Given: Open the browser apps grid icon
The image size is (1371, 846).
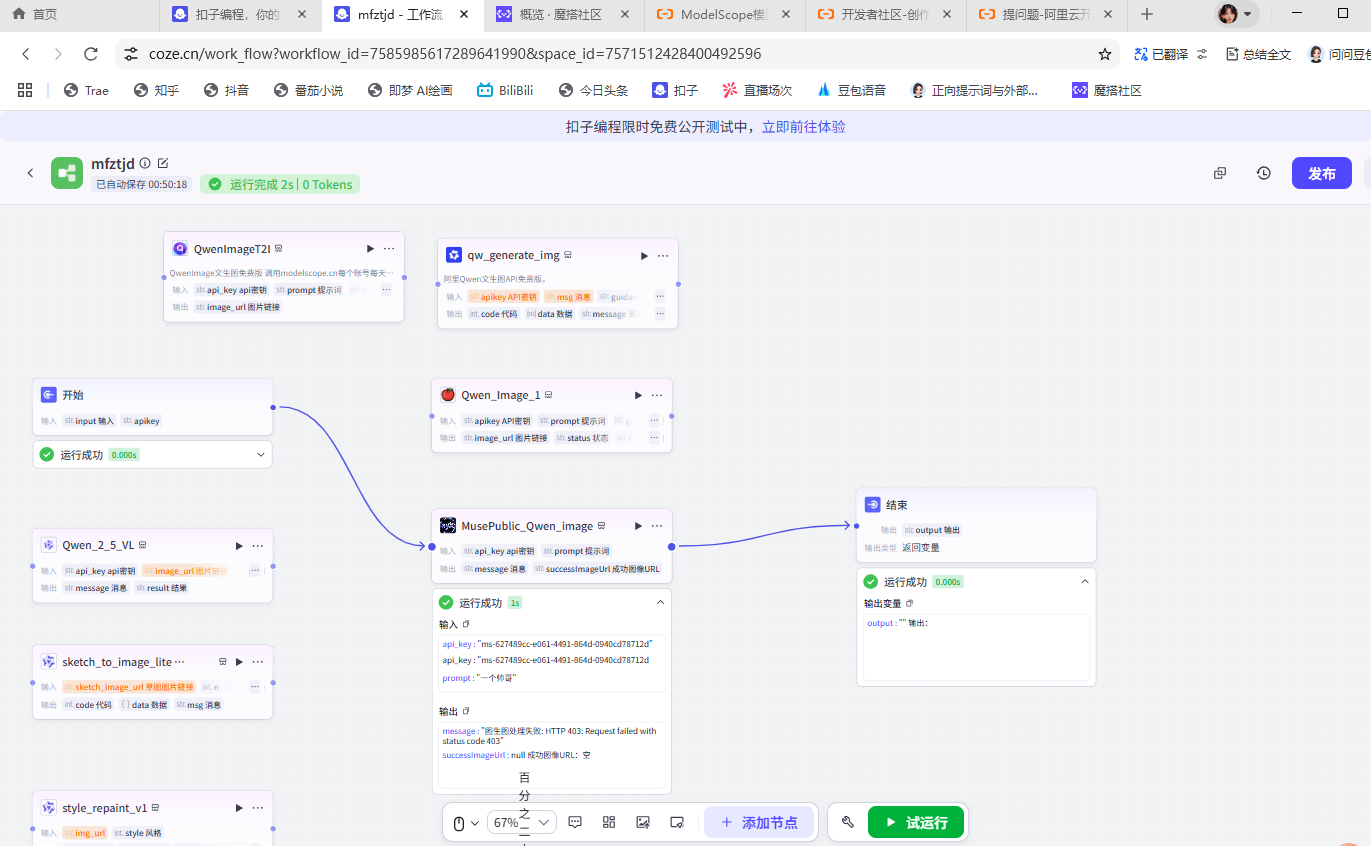Looking at the screenshot, I should tap(25, 90).
